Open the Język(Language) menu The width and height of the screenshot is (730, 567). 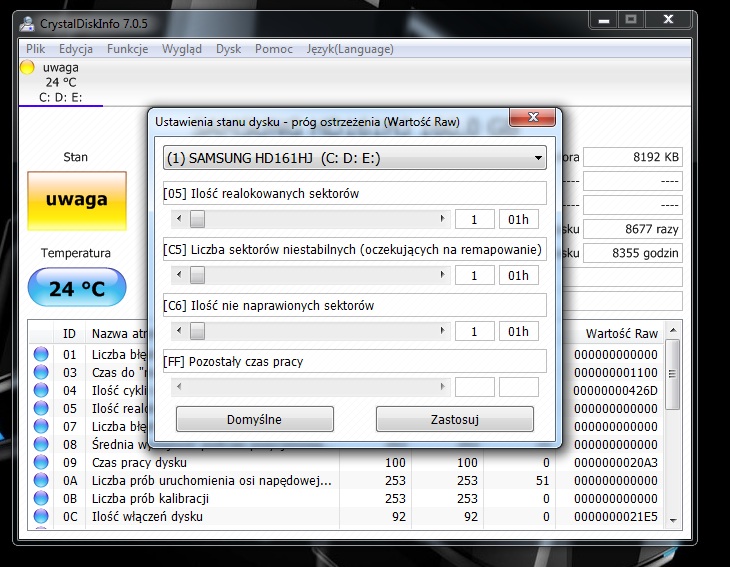click(350, 49)
